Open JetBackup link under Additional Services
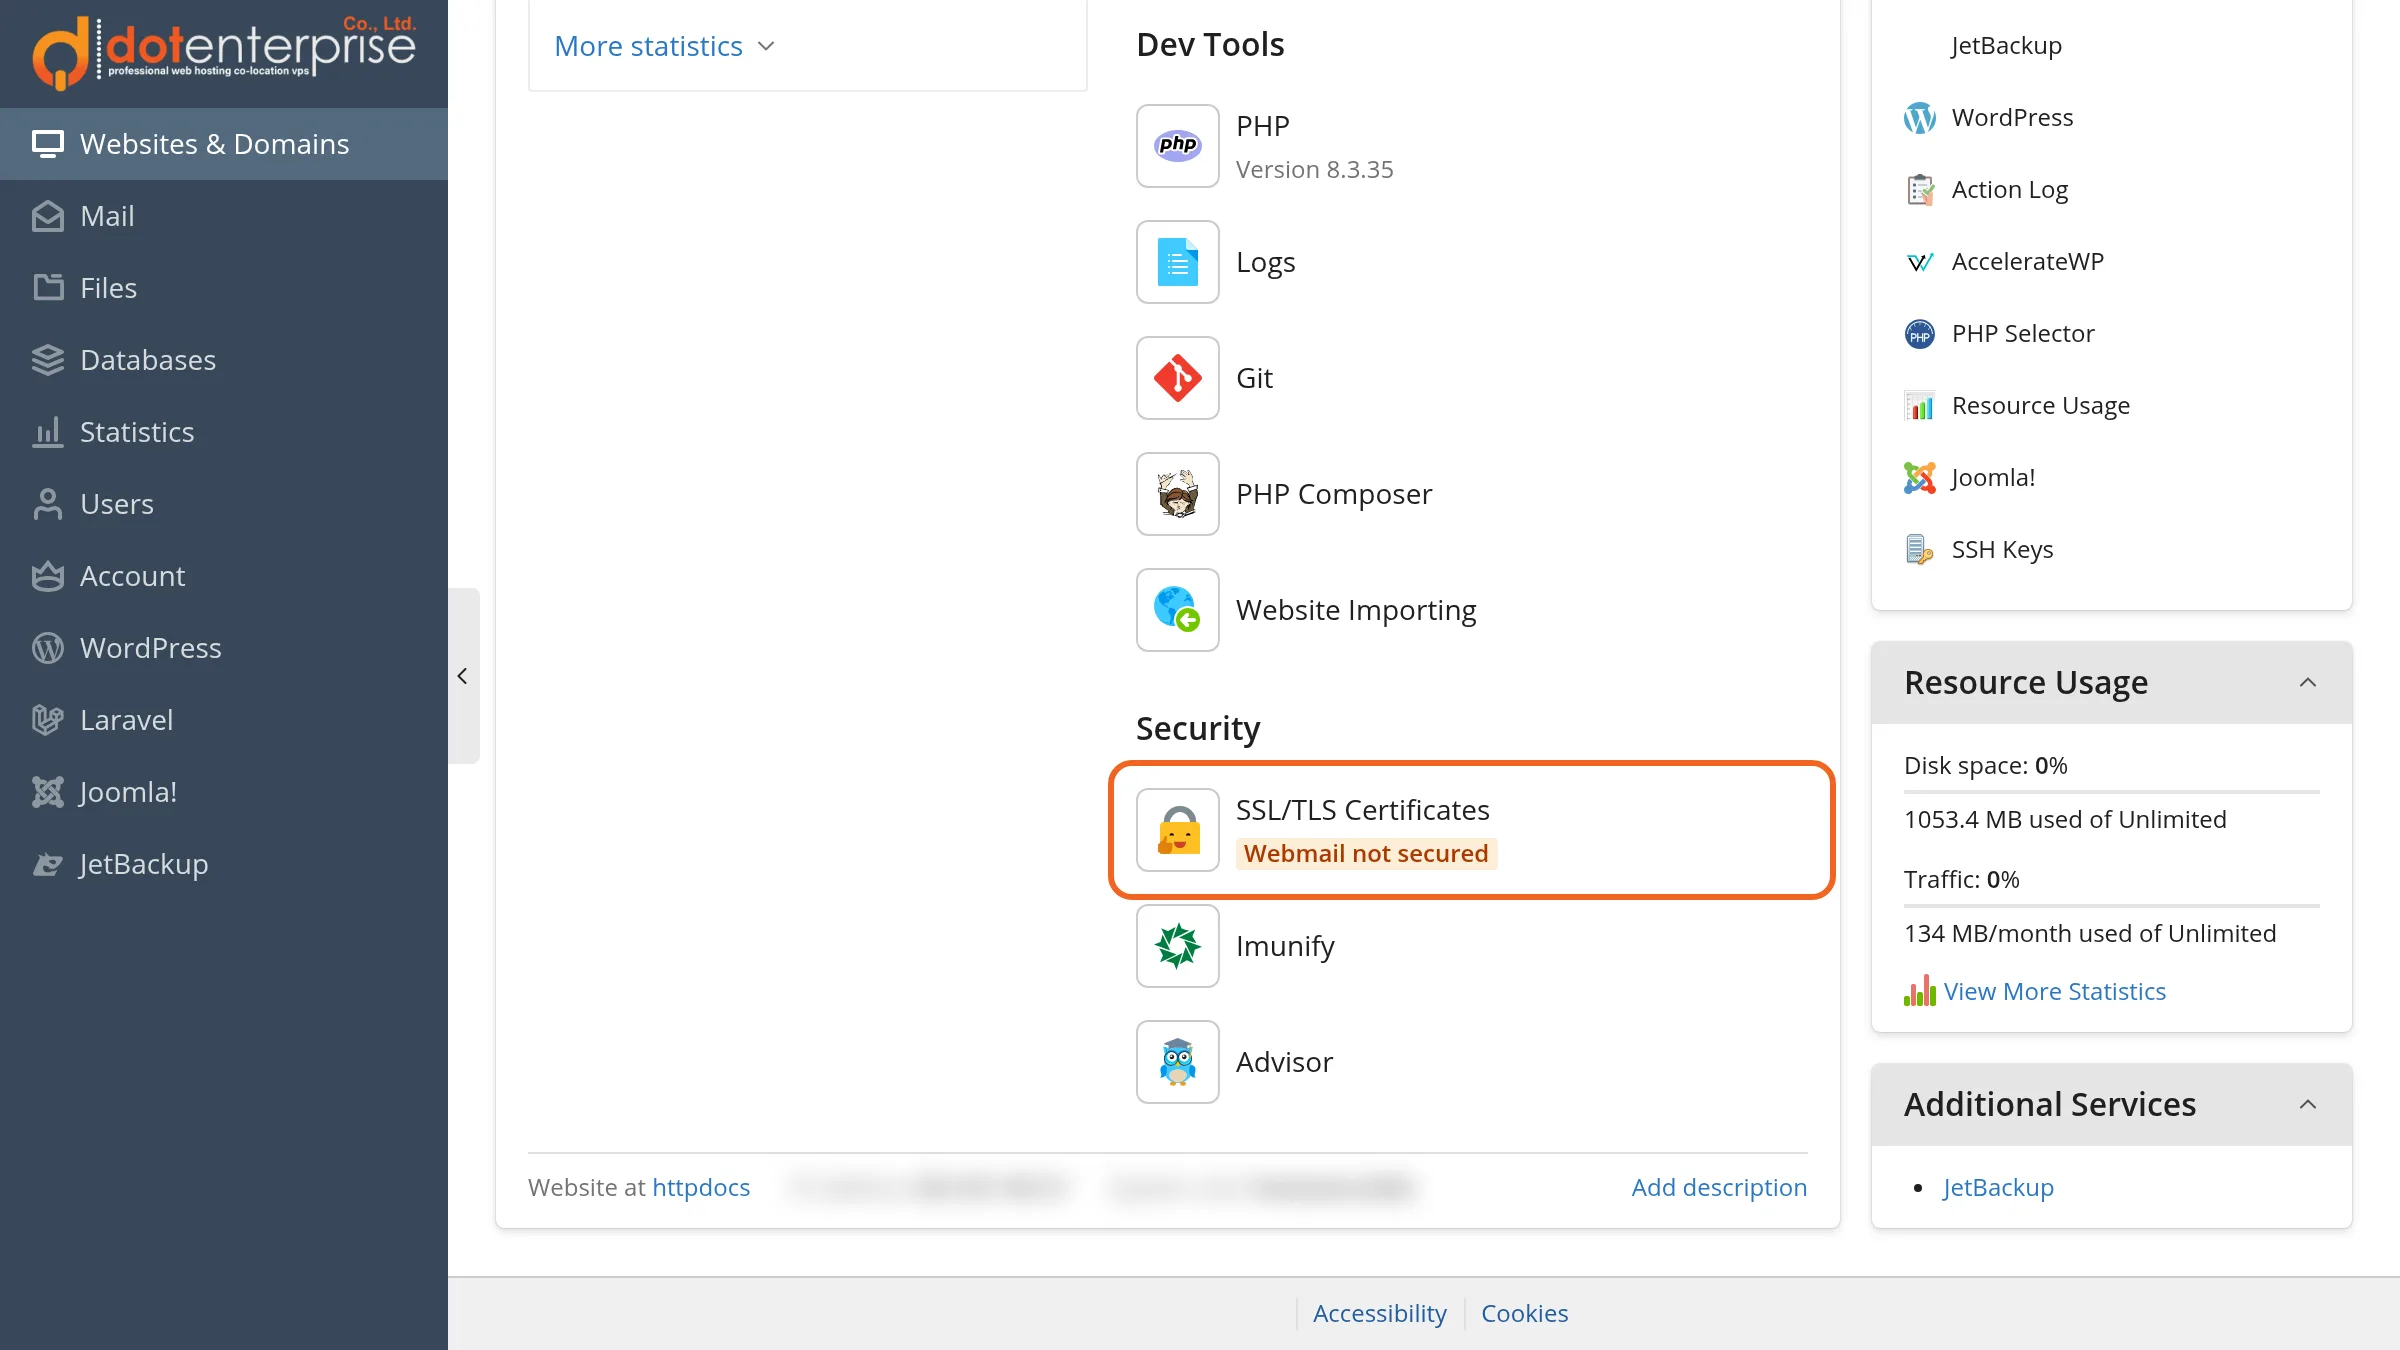The height and width of the screenshot is (1350, 2400). pos(1998,1187)
